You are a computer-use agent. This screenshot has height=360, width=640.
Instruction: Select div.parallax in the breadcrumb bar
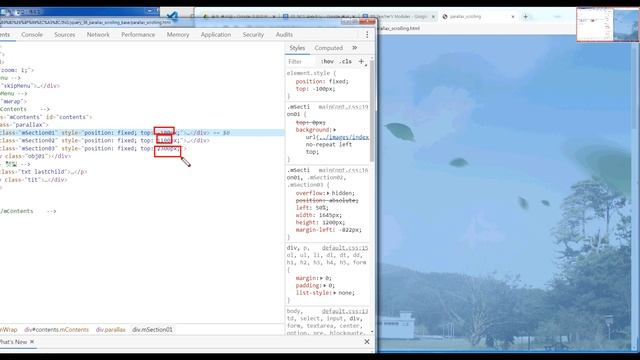point(111,329)
